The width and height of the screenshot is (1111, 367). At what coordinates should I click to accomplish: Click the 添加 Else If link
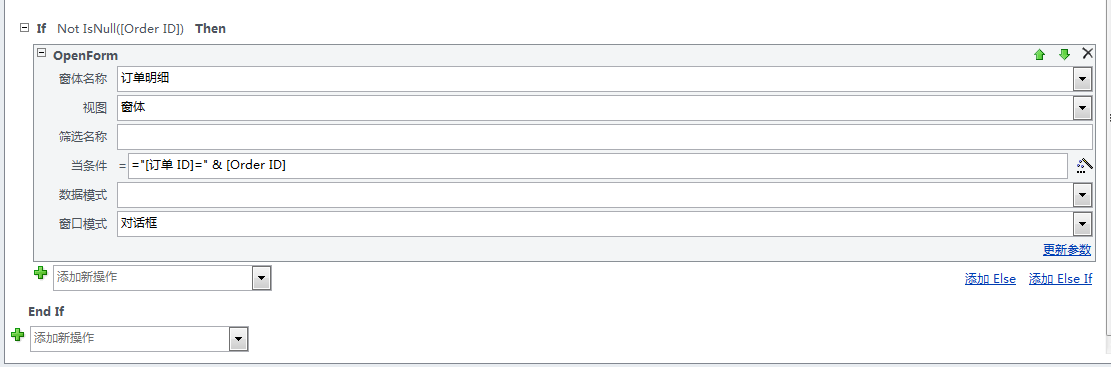tap(1060, 279)
